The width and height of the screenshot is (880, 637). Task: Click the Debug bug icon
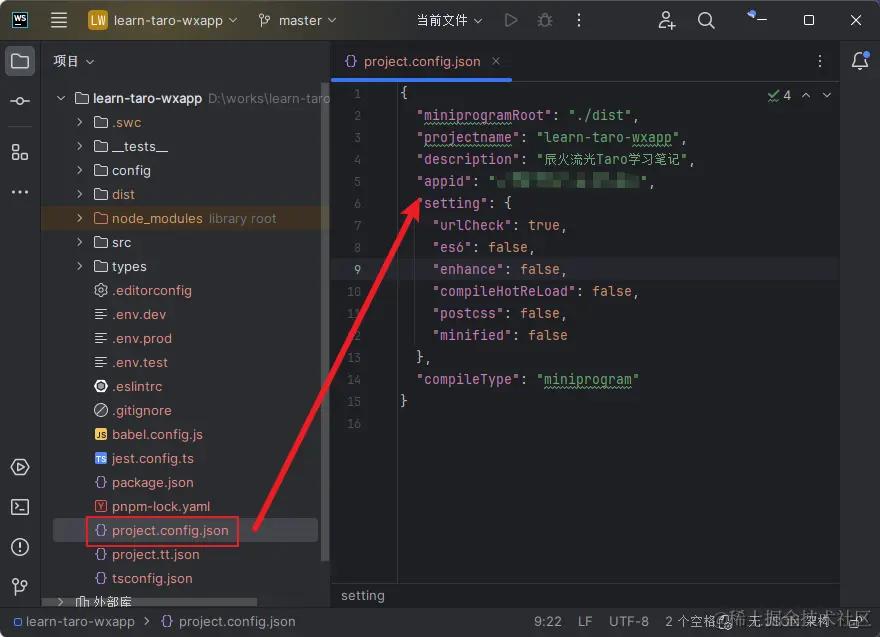pyautogui.click(x=544, y=20)
